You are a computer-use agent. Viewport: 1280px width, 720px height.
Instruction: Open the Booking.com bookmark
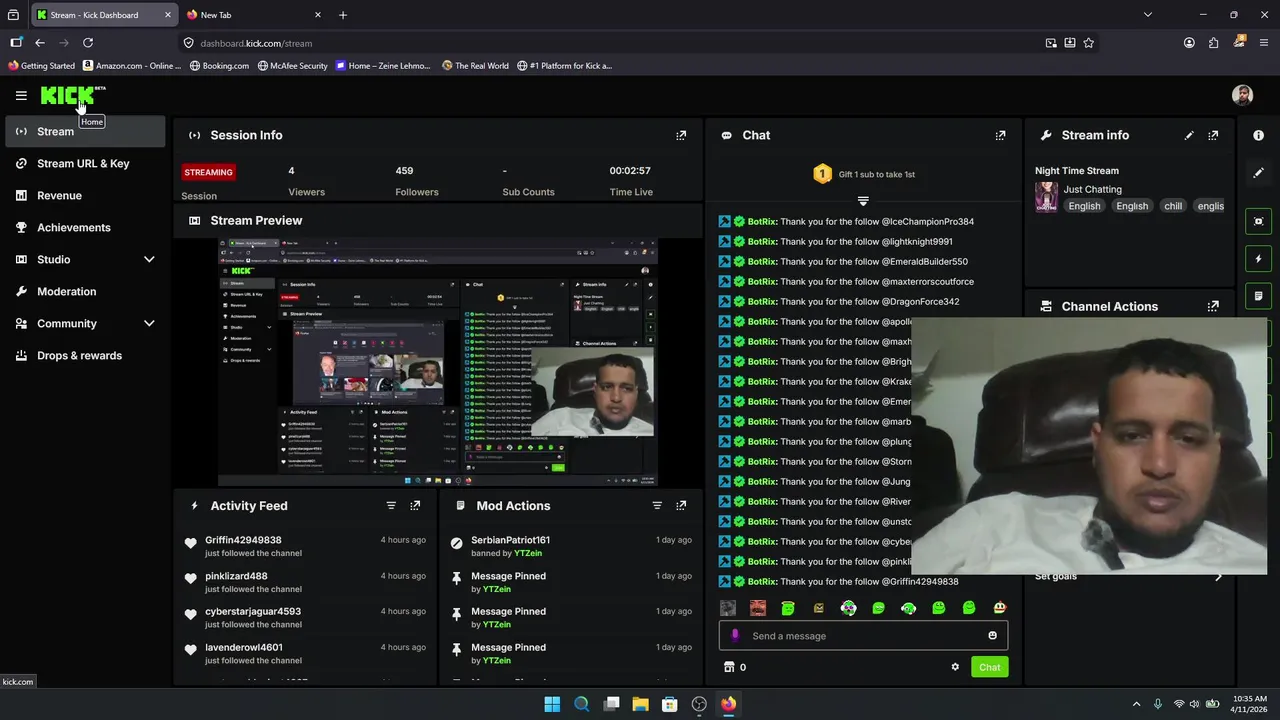click(x=219, y=66)
